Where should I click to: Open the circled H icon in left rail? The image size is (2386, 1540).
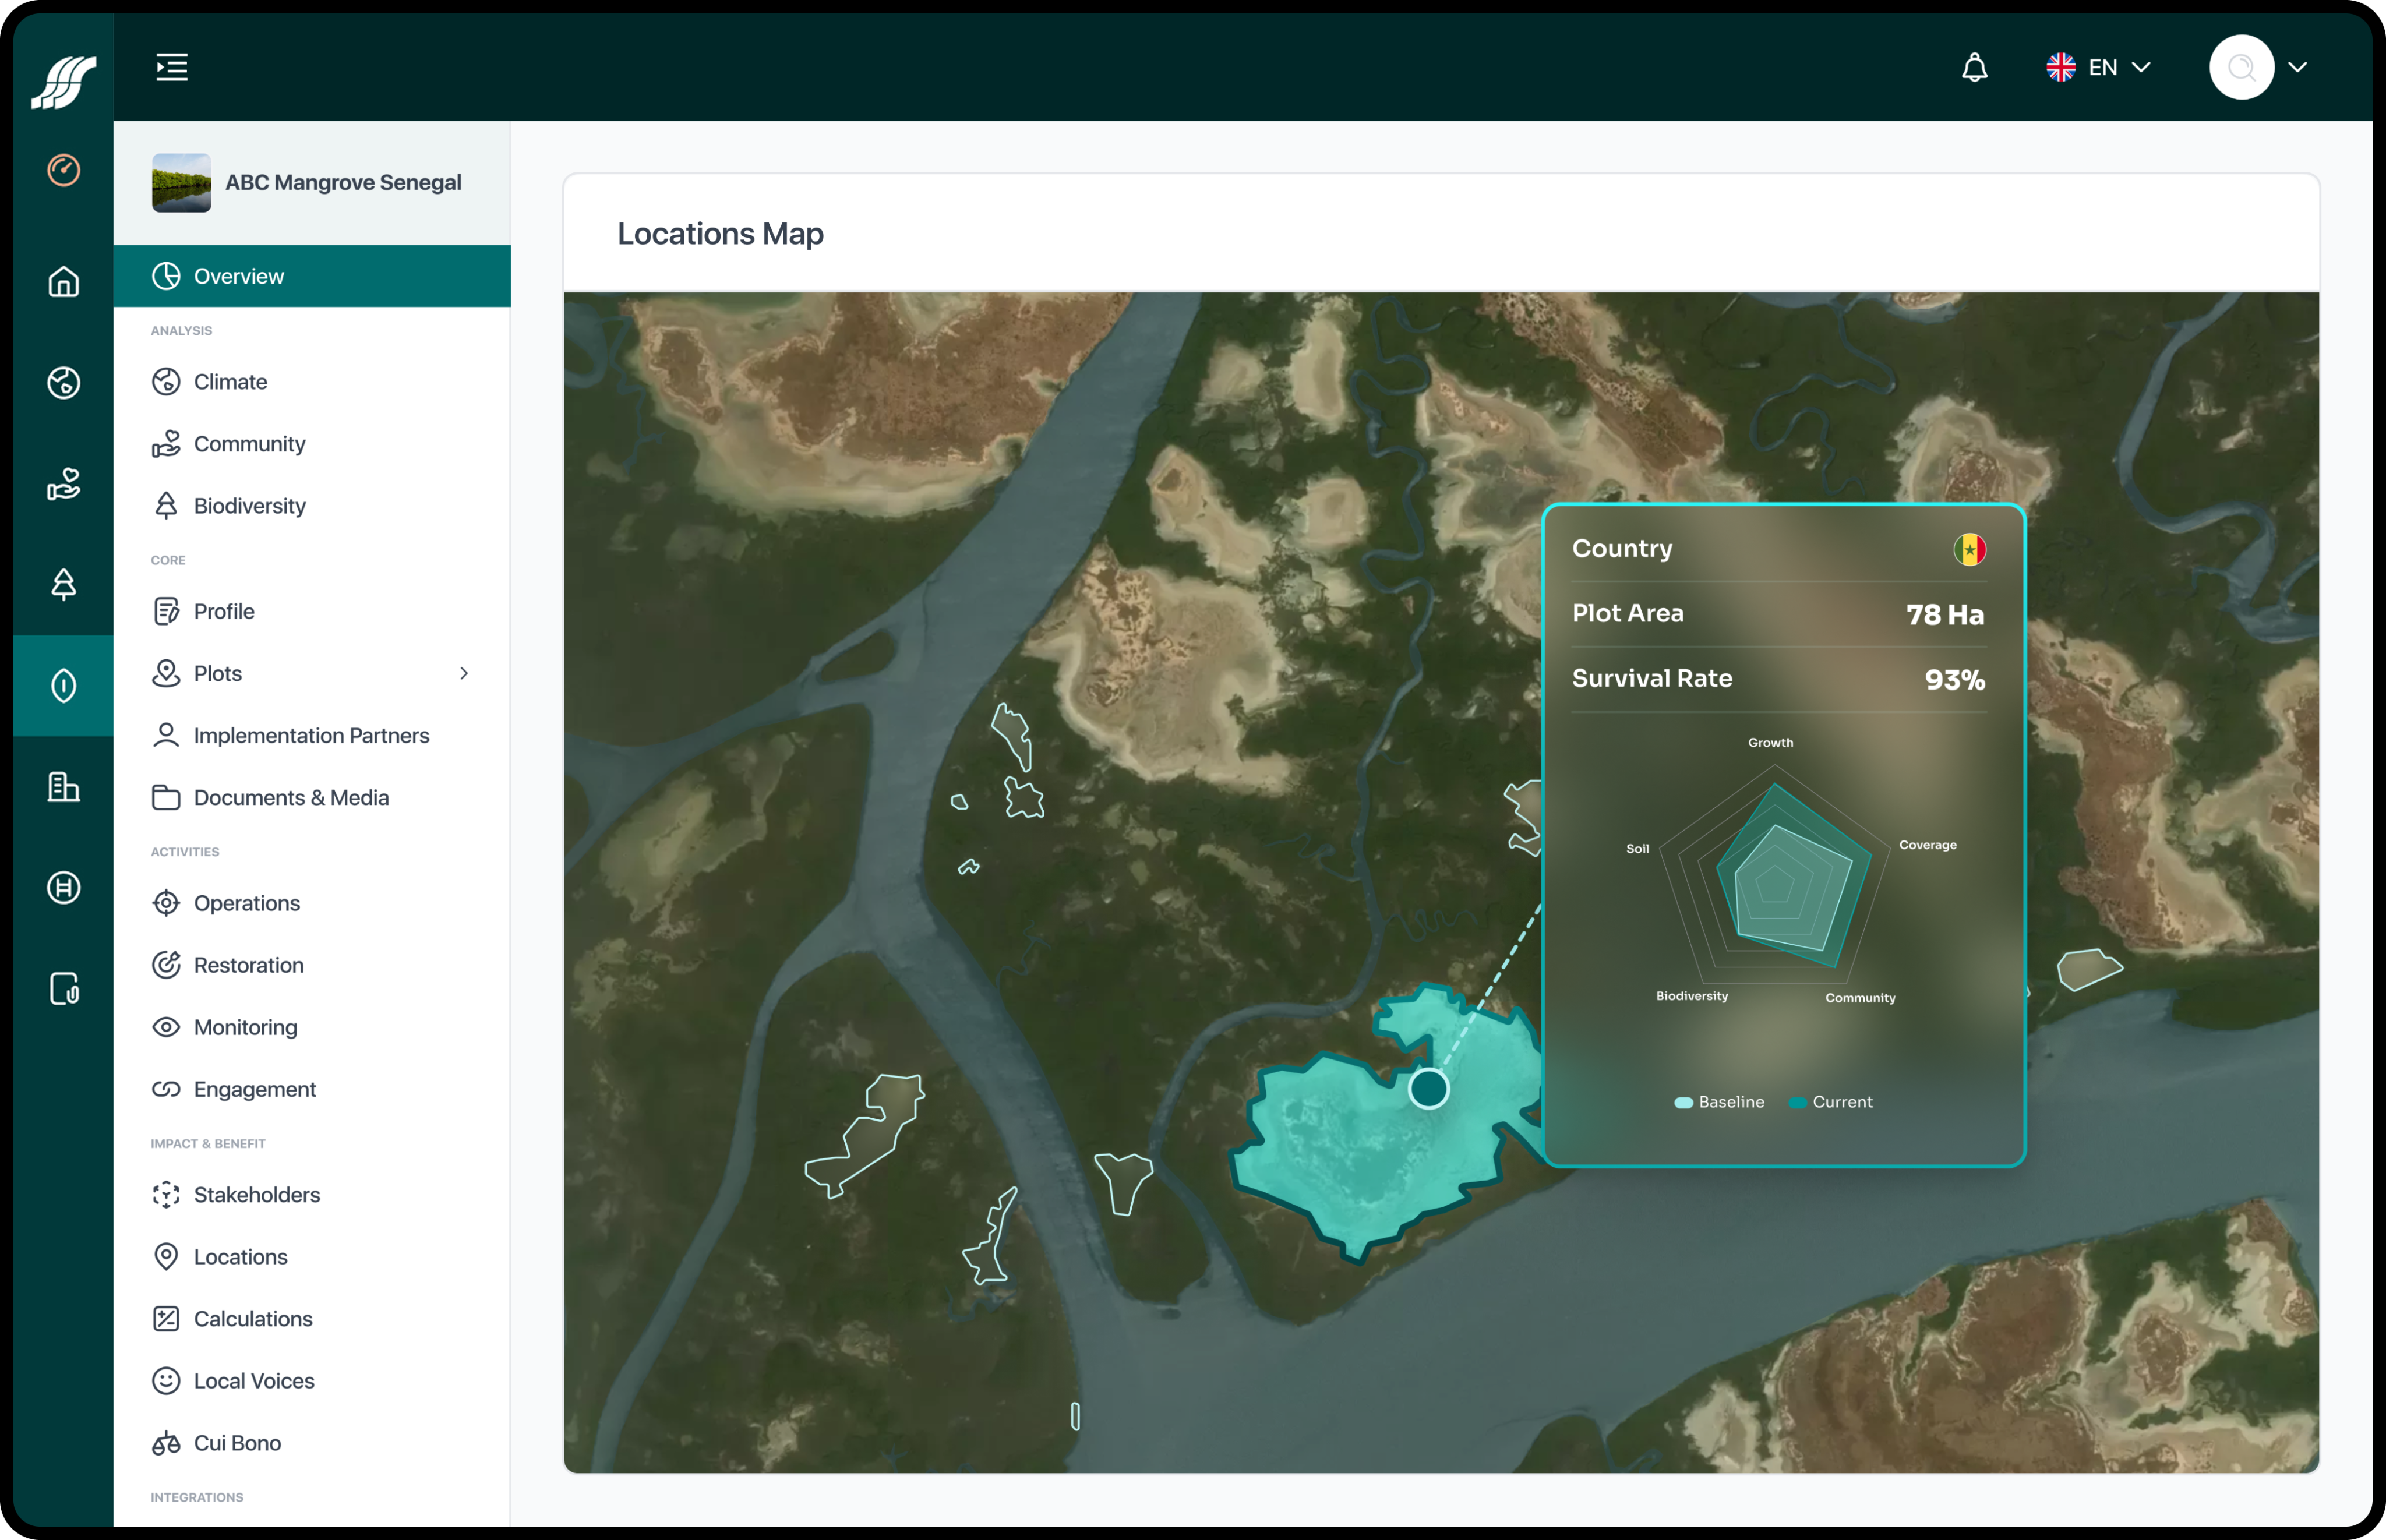tap(64, 887)
